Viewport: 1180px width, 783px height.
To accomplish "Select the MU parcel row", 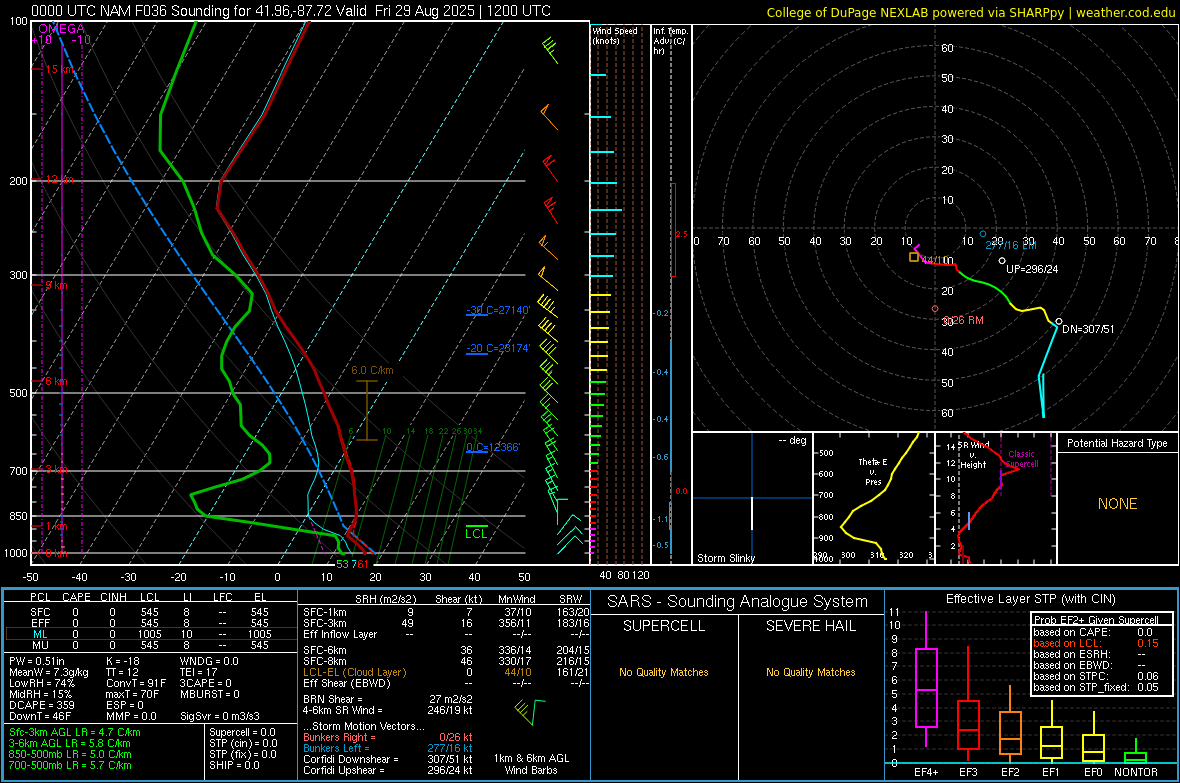I will tap(150, 644).
